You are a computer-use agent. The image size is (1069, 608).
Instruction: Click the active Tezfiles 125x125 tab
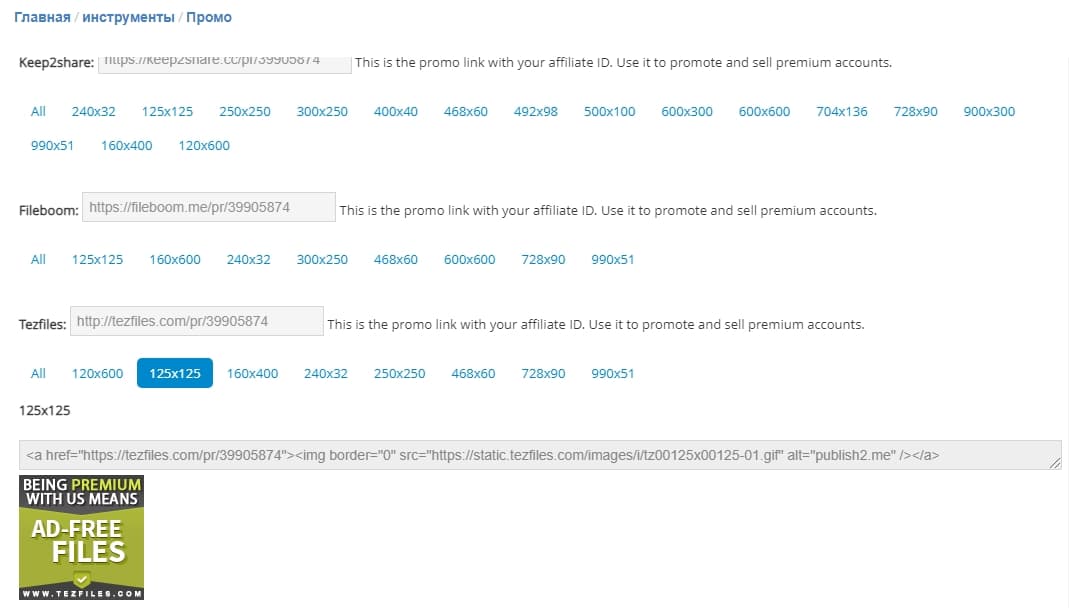pyautogui.click(x=175, y=373)
